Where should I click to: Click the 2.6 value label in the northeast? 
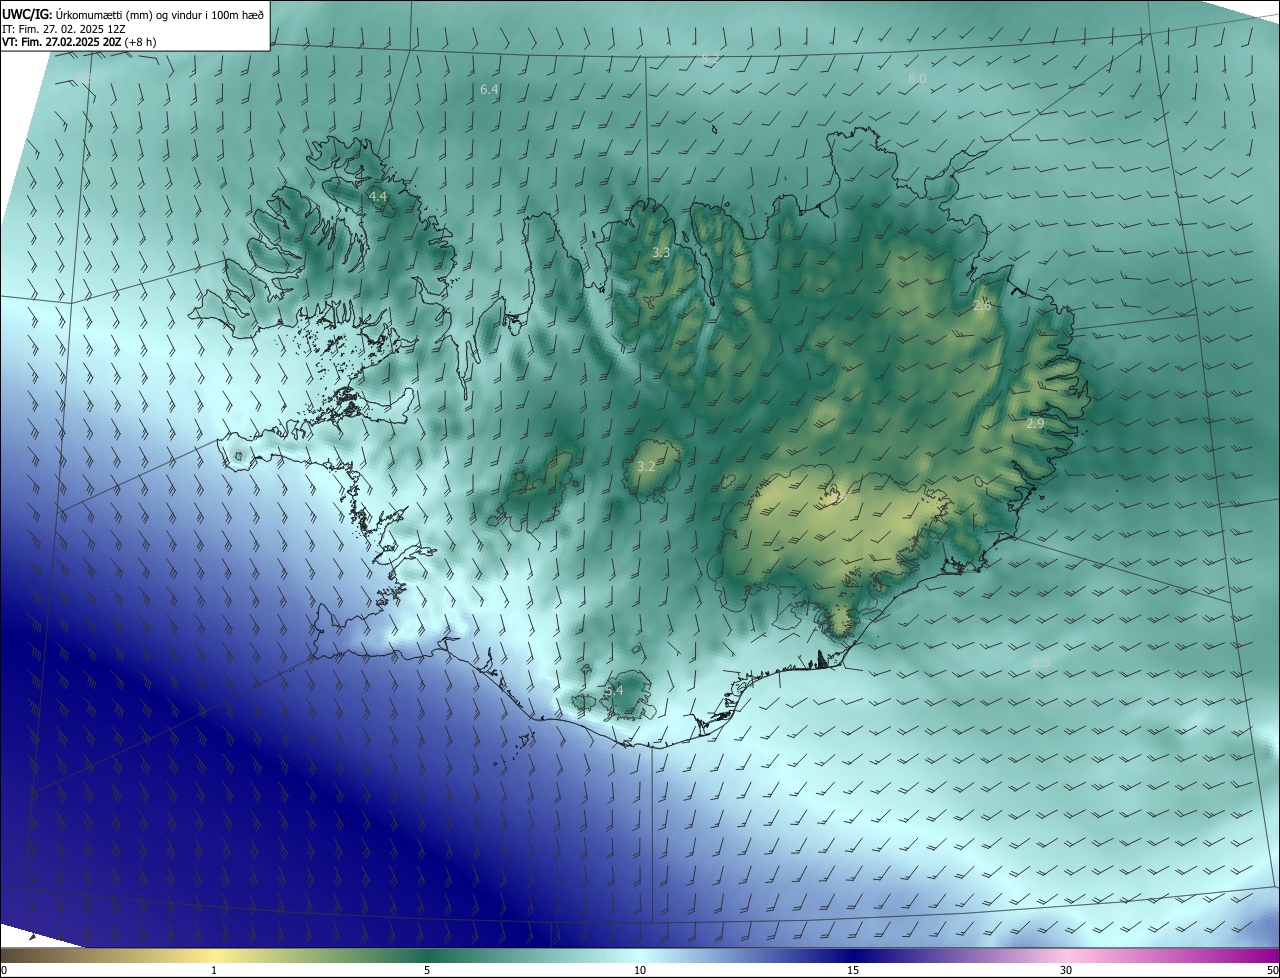pyautogui.click(x=982, y=306)
